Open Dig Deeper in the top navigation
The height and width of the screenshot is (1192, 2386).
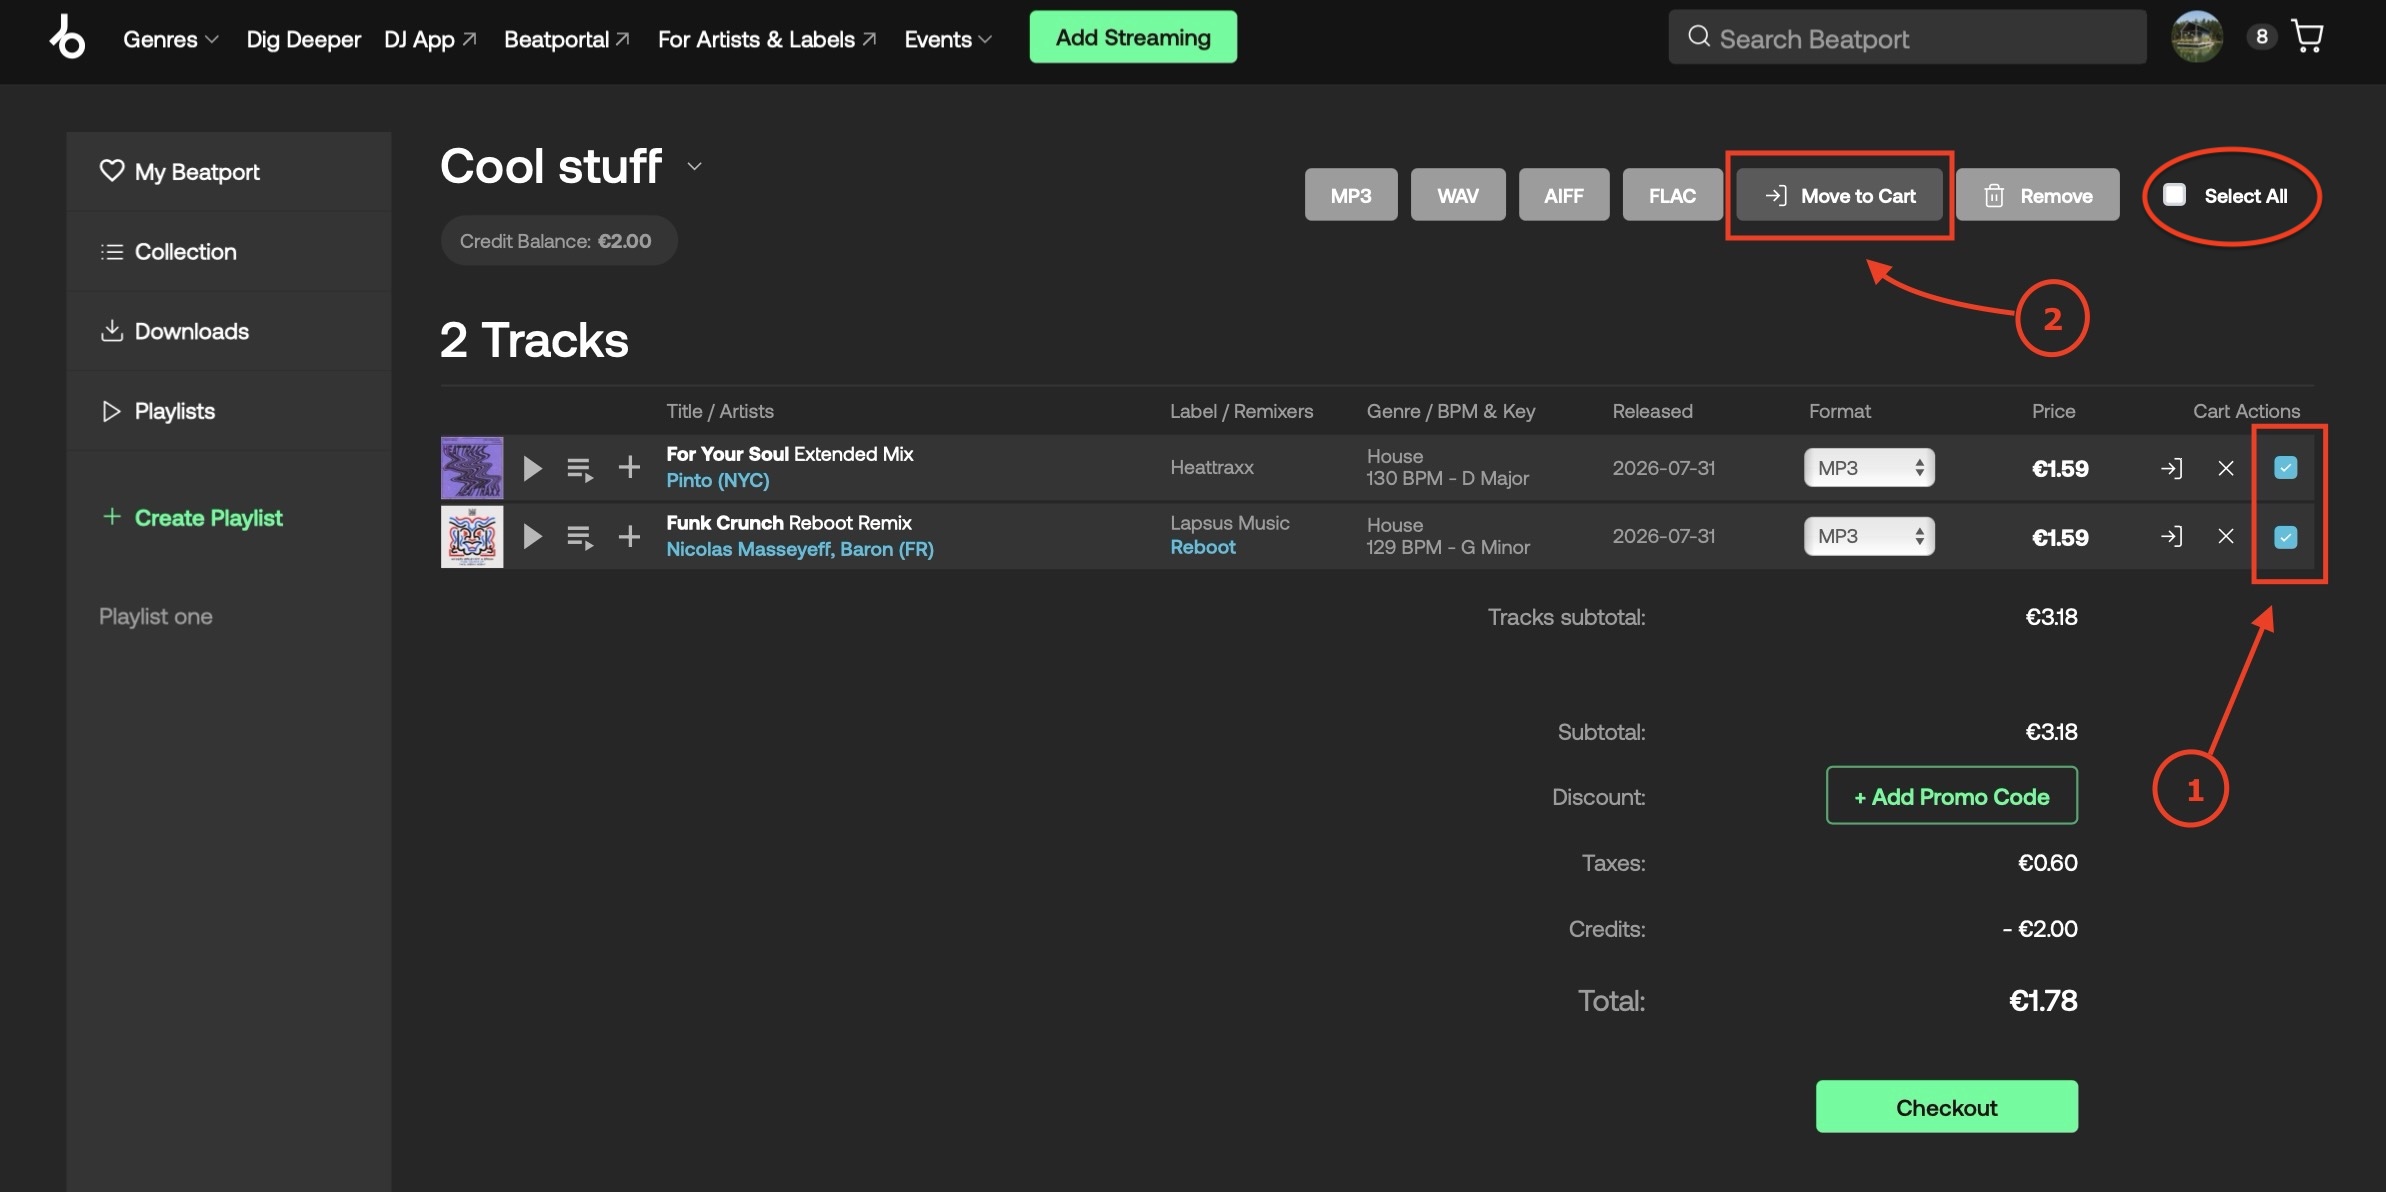point(304,39)
